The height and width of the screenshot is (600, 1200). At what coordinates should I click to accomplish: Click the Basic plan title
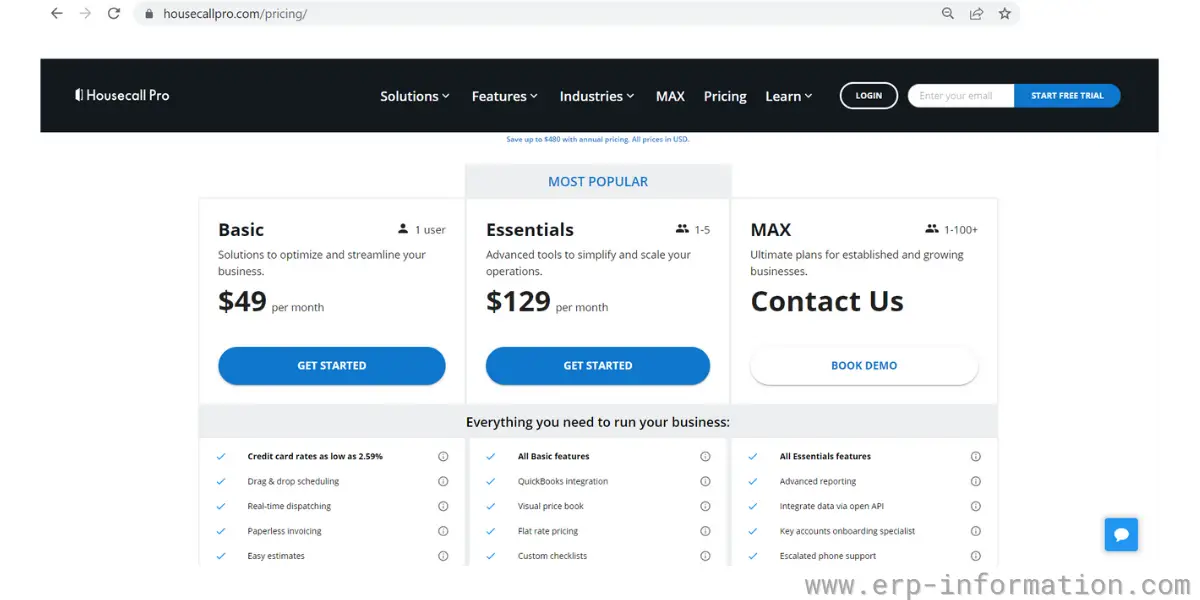coord(241,230)
